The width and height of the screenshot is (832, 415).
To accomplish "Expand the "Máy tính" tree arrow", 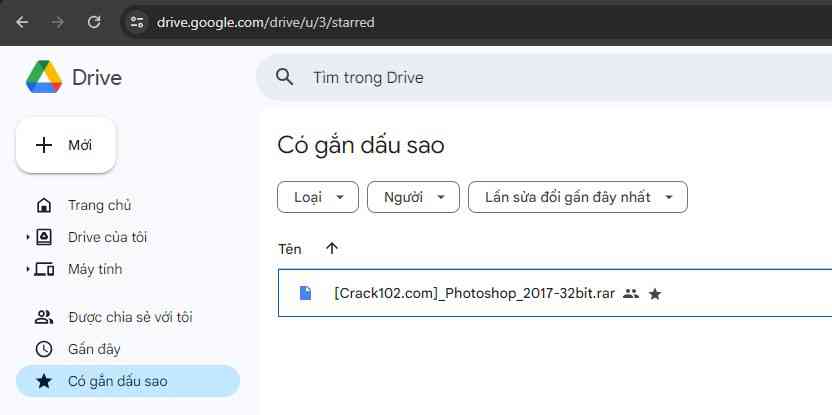I will coord(28,270).
